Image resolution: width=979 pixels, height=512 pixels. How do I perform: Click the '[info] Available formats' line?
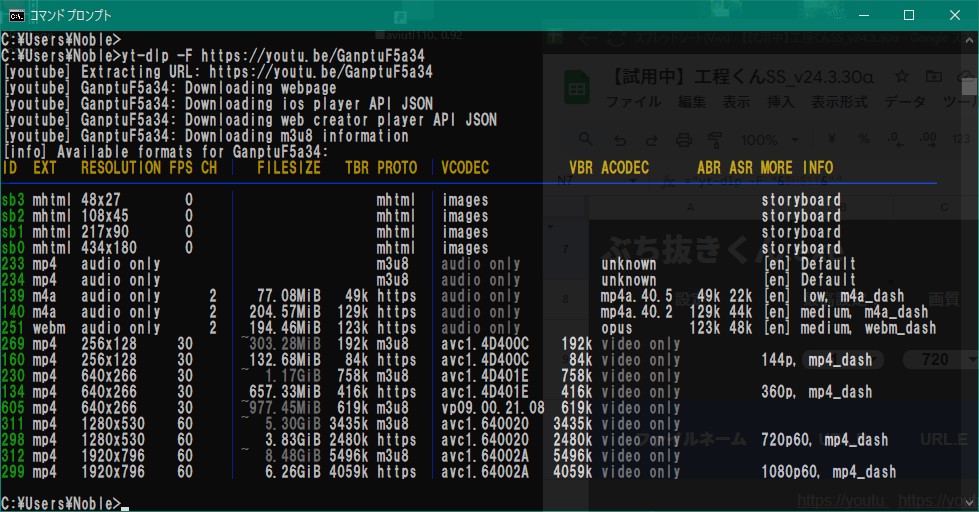coord(165,152)
